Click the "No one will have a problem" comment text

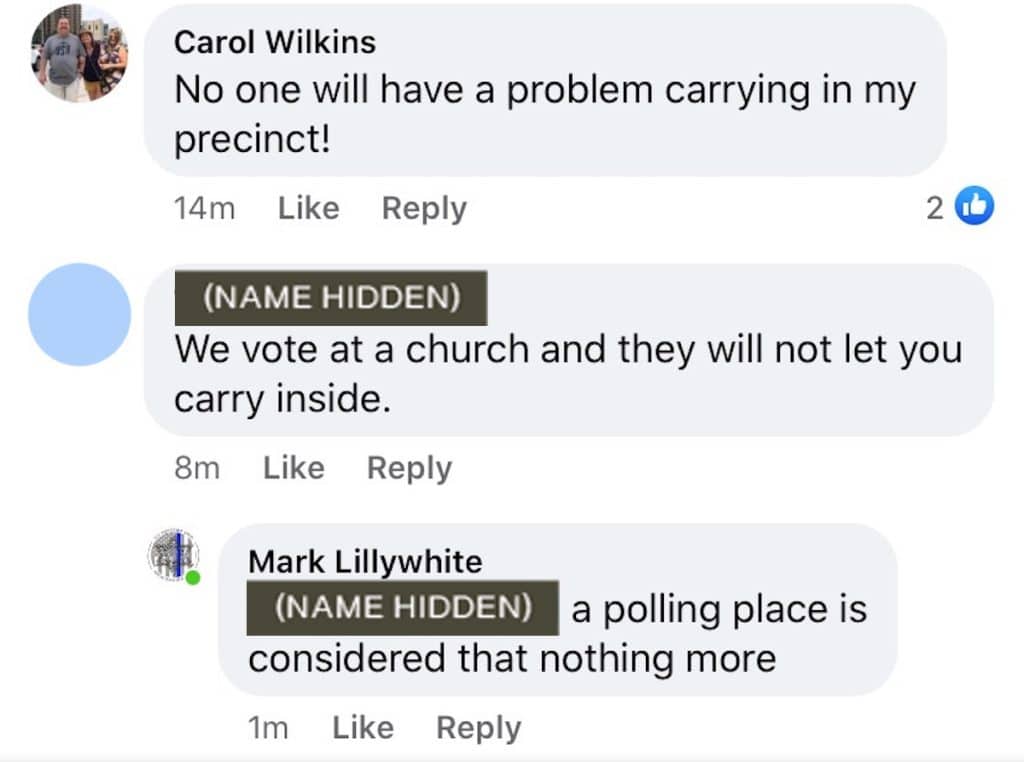544,114
